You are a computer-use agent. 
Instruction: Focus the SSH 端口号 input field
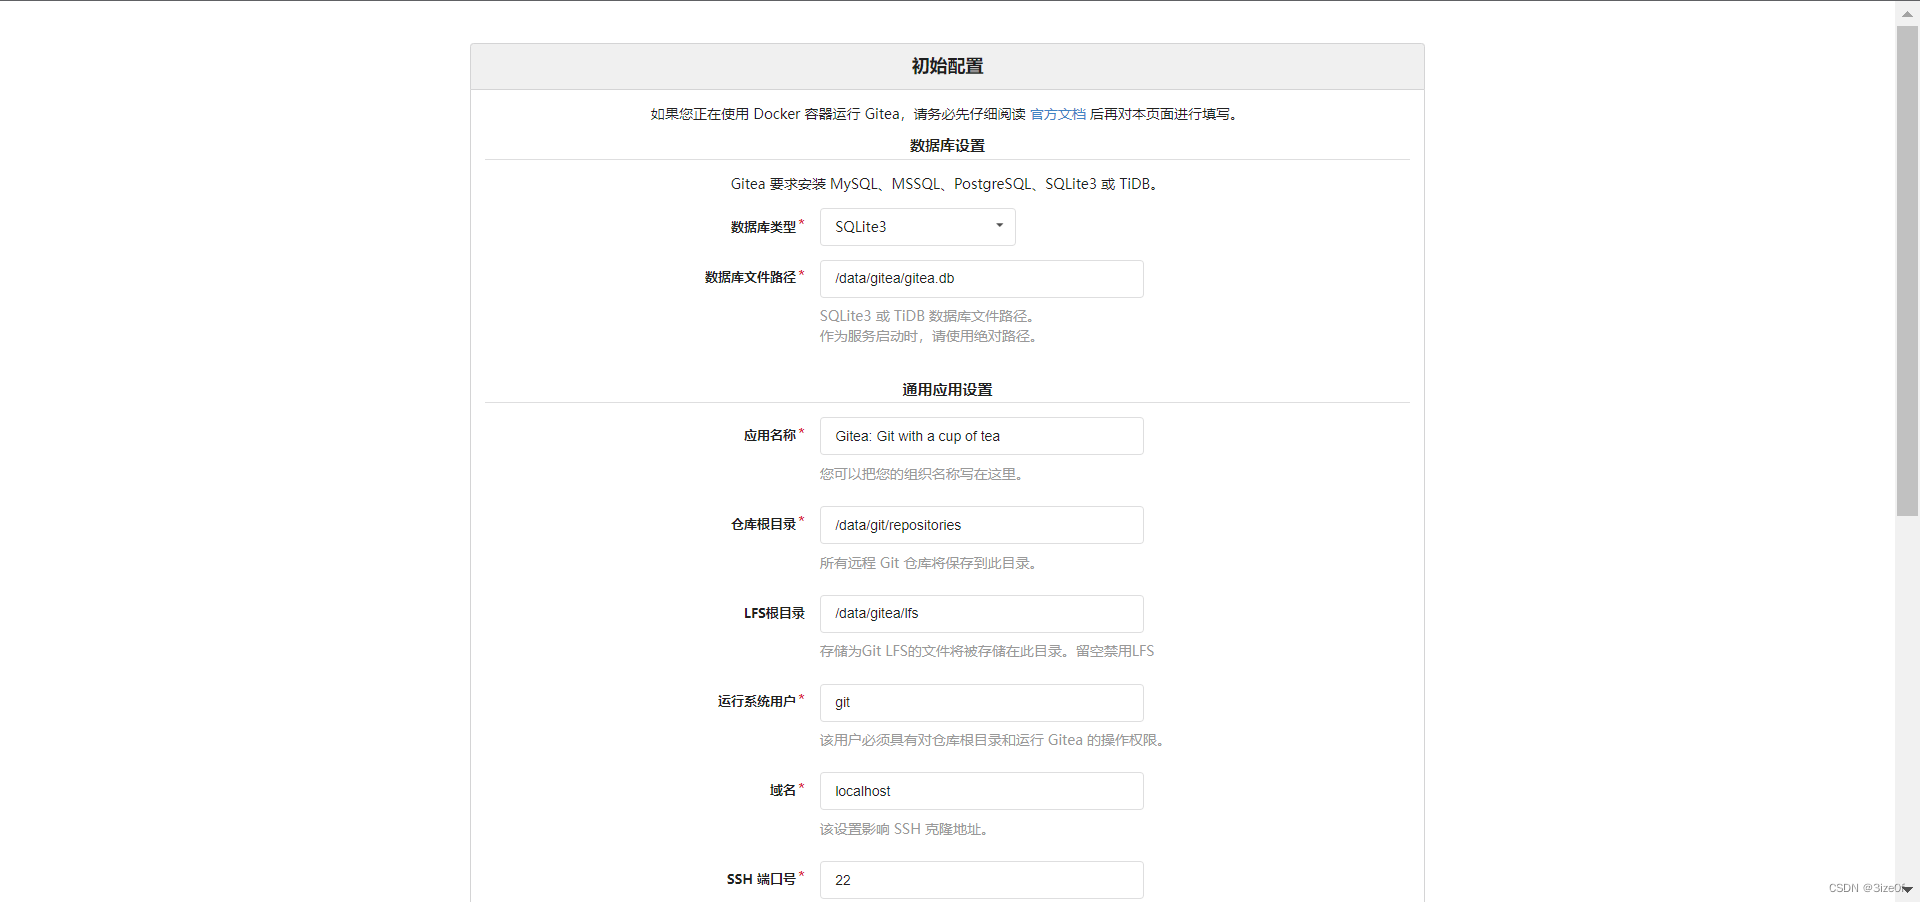(x=981, y=880)
